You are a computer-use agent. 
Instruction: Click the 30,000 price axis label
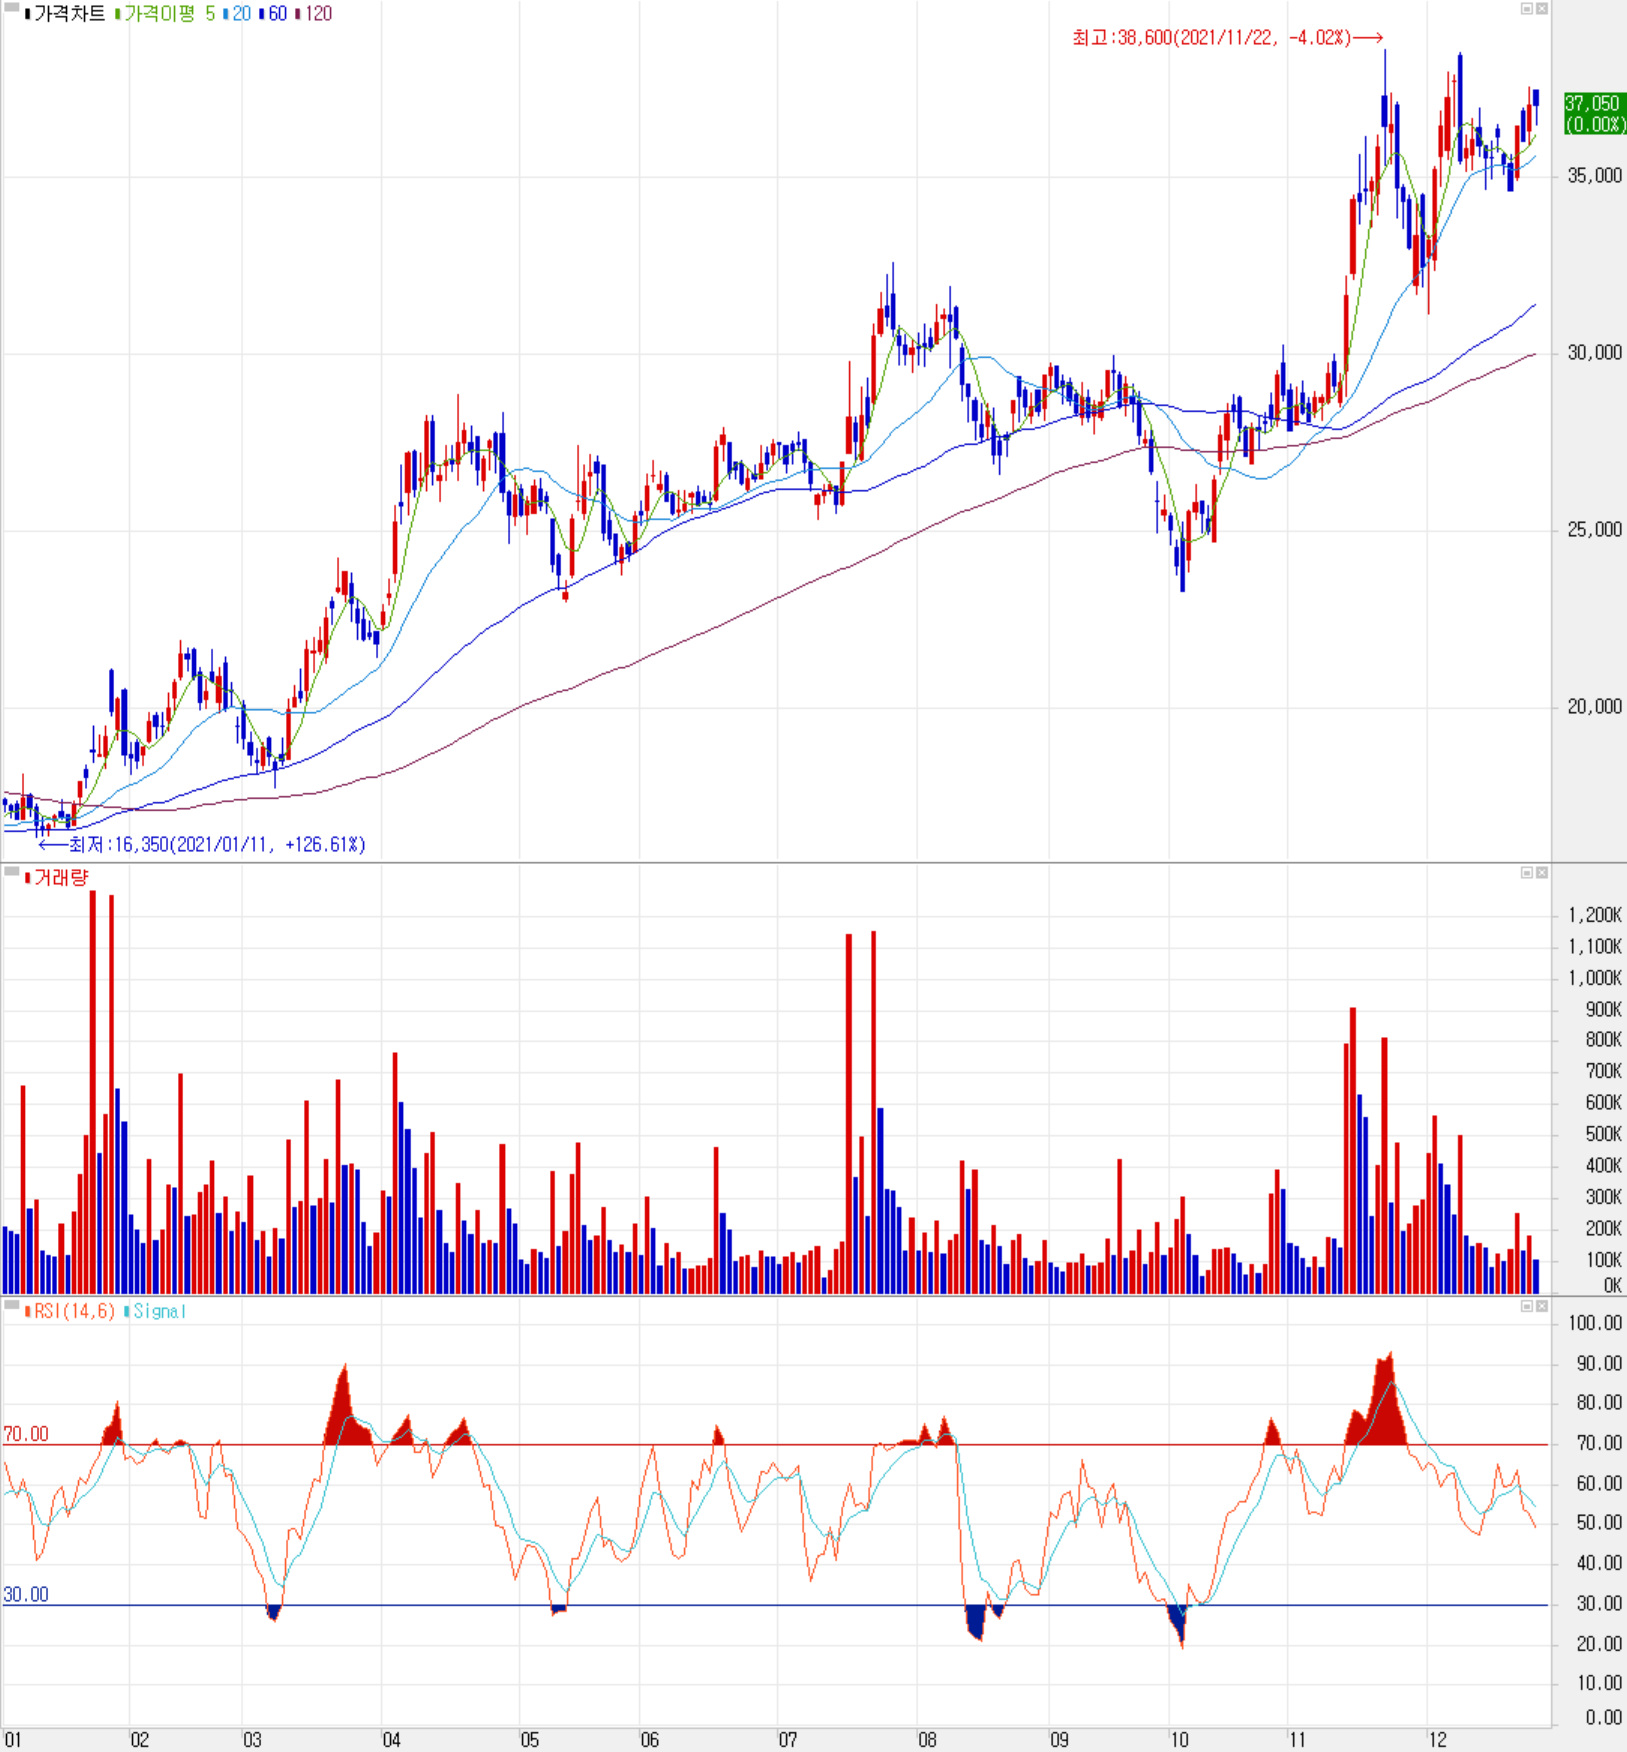(x=1594, y=353)
